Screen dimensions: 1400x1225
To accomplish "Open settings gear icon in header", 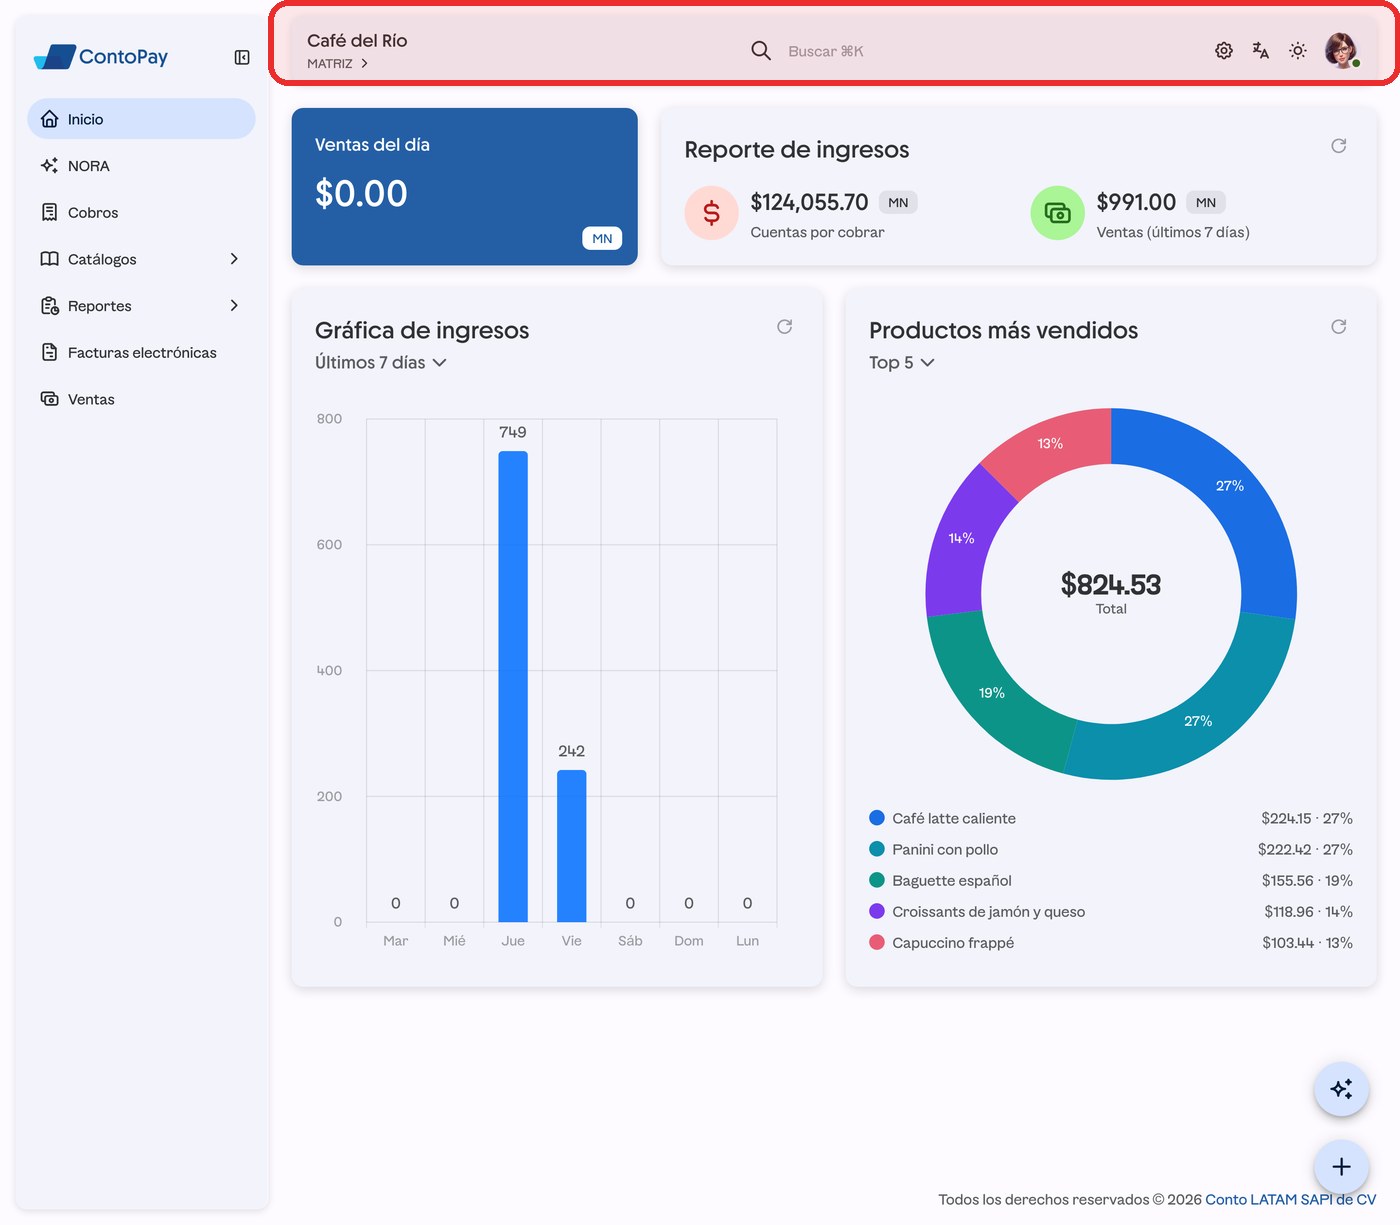I will click(1224, 50).
